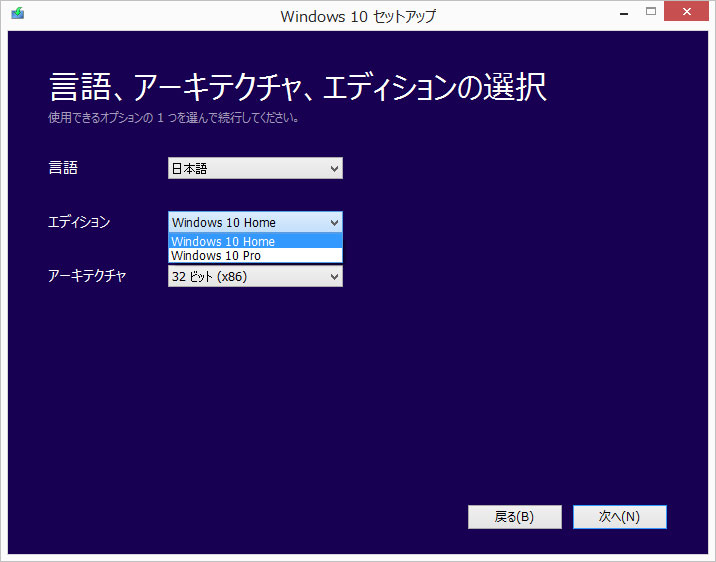Click the Windows 10 setup icon in title bar
The height and width of the screenshot is (562, 716).
click(x=18, y=13)
